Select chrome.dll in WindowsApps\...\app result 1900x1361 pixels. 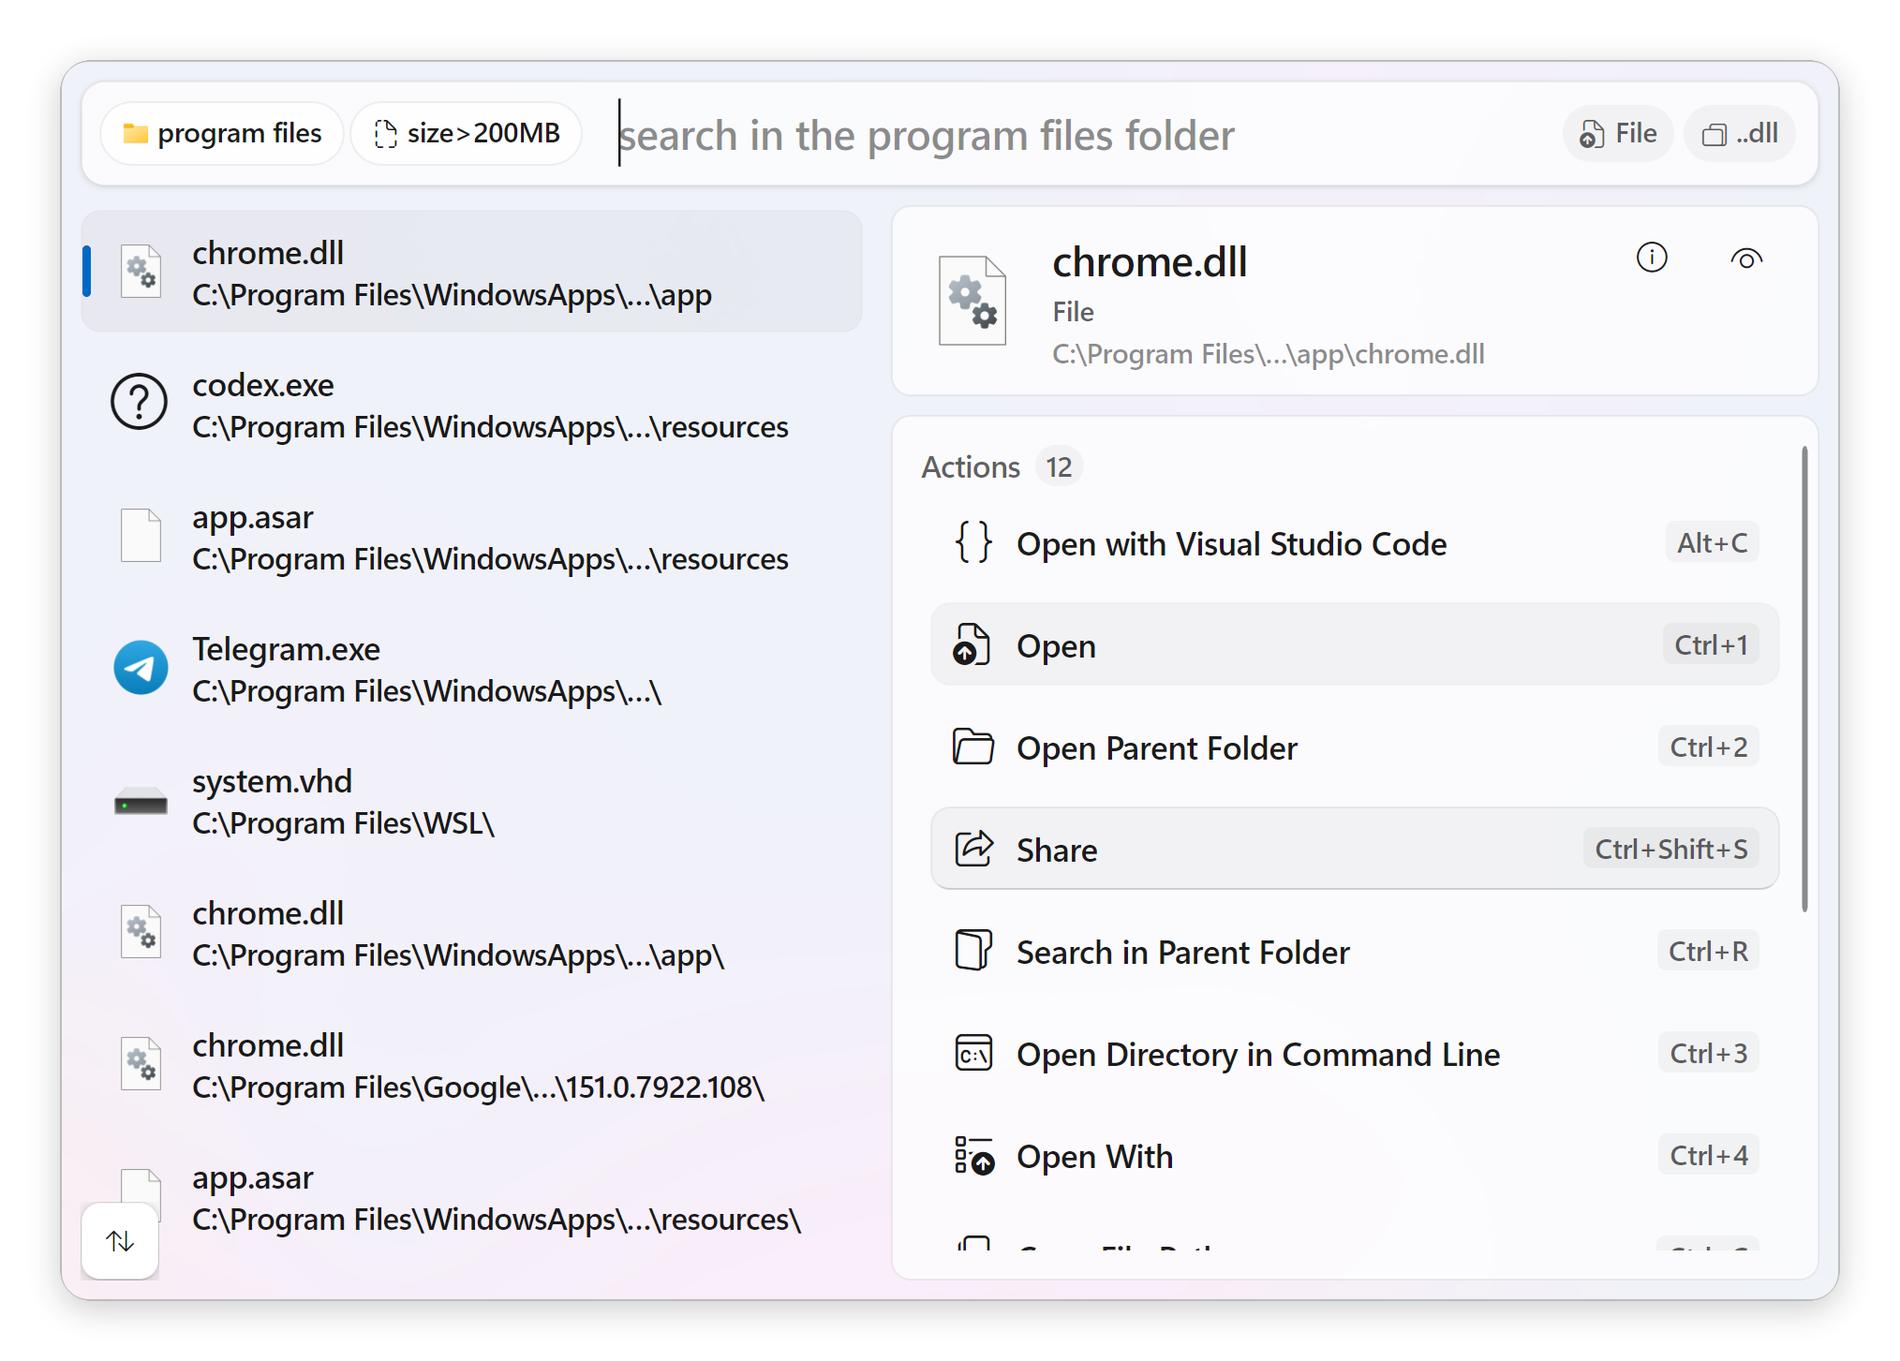pyautogui.click(x=472, y=272)
